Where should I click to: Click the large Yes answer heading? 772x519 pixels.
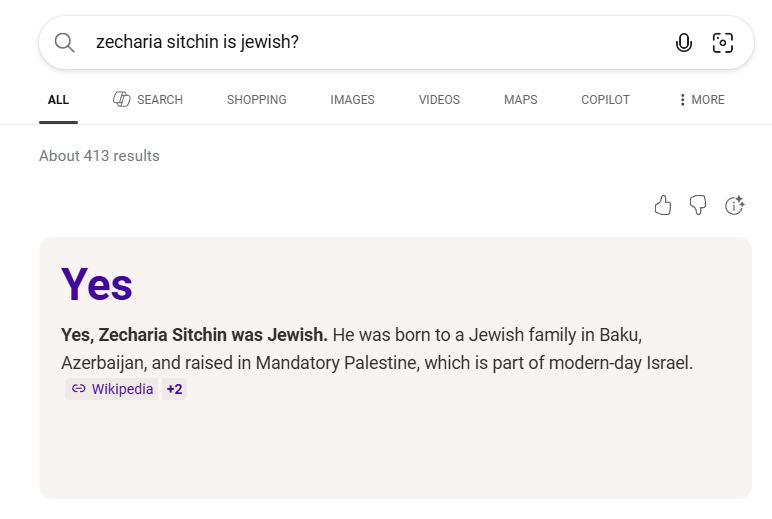pos(97,284)
